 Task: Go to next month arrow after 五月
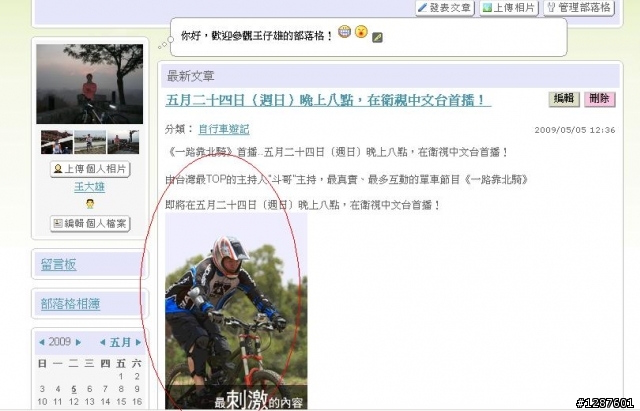[138, 342]
